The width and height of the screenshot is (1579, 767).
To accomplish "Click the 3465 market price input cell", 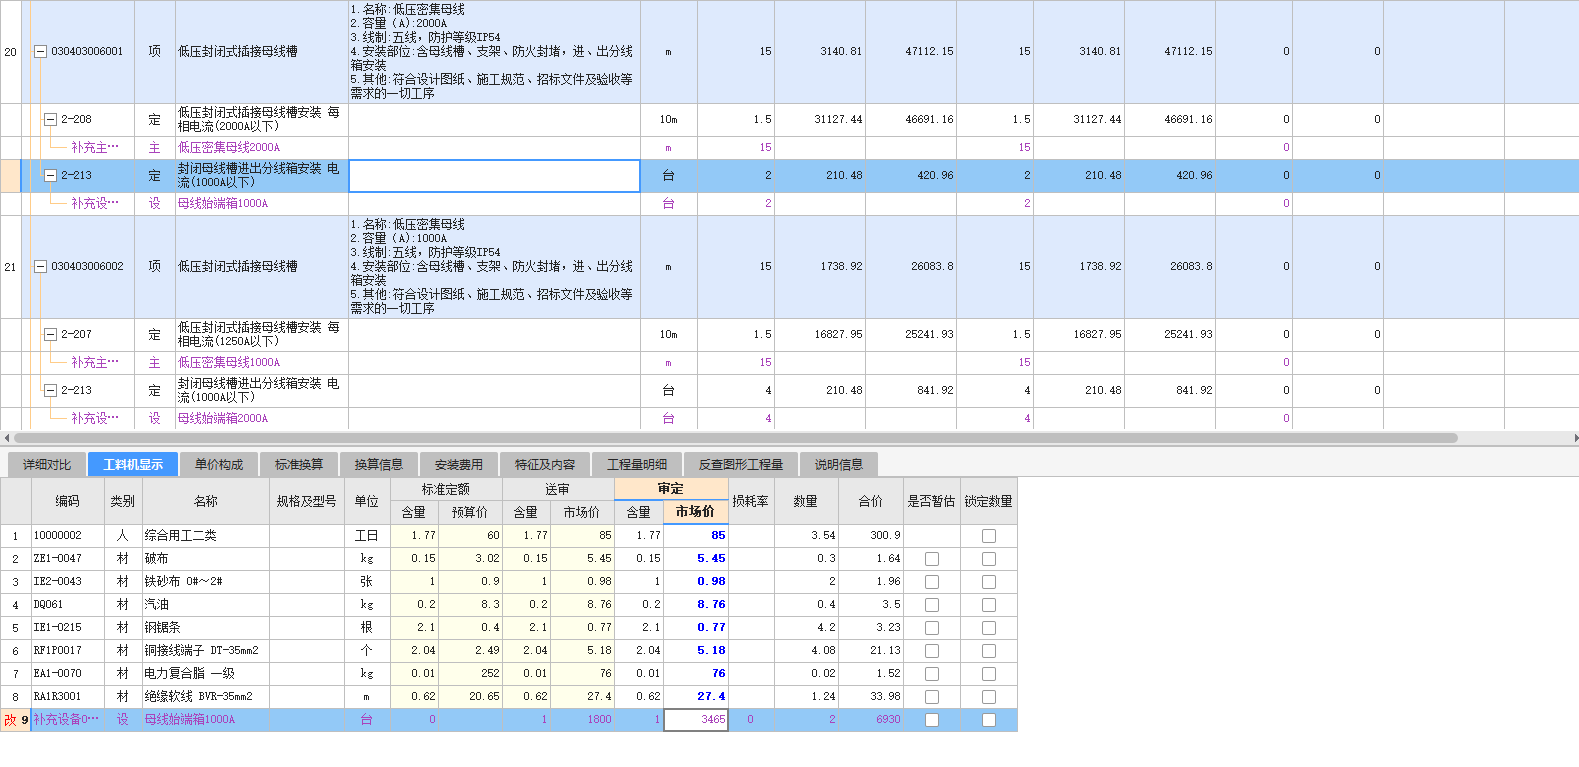I will [x=696, y=720].
